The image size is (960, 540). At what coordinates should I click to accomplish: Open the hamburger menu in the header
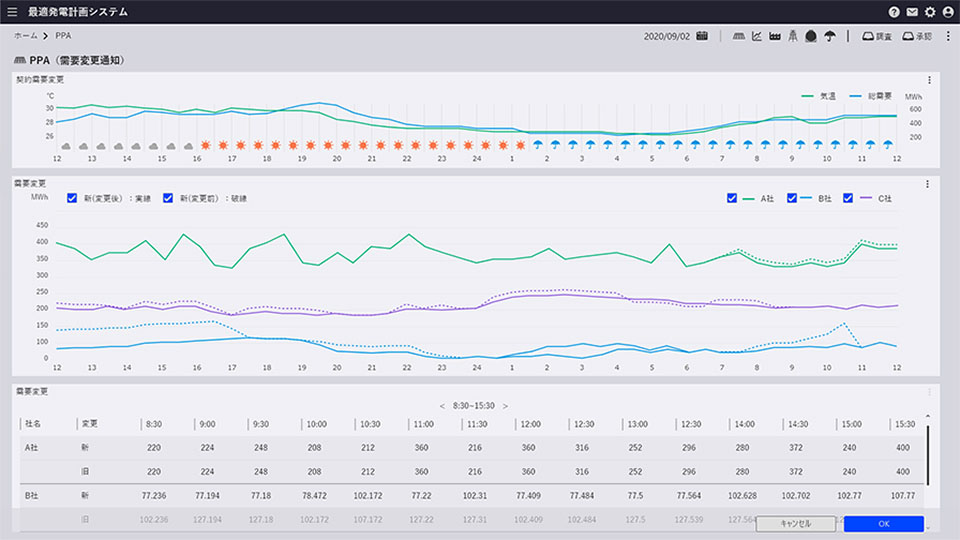click(12, 12)
